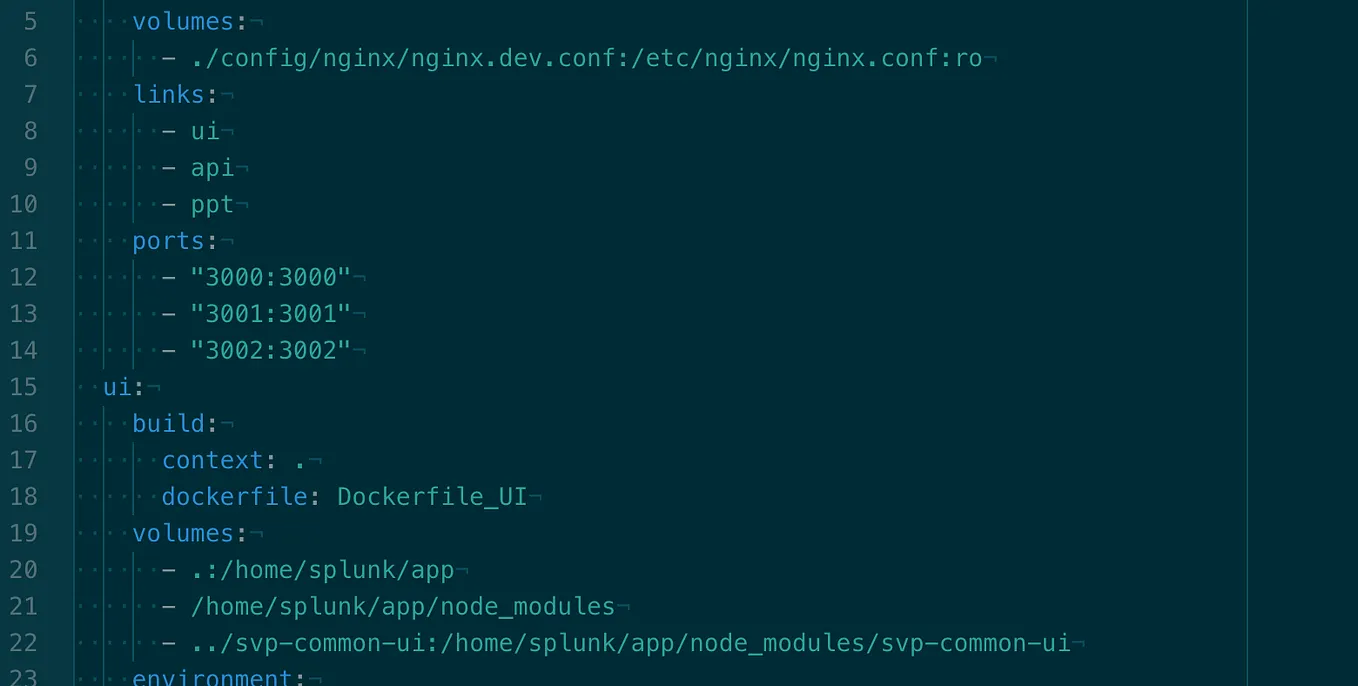Screen dimensions: 1358x686
Task: Click the Dockerfile_UI value
Action: point(432,497)
